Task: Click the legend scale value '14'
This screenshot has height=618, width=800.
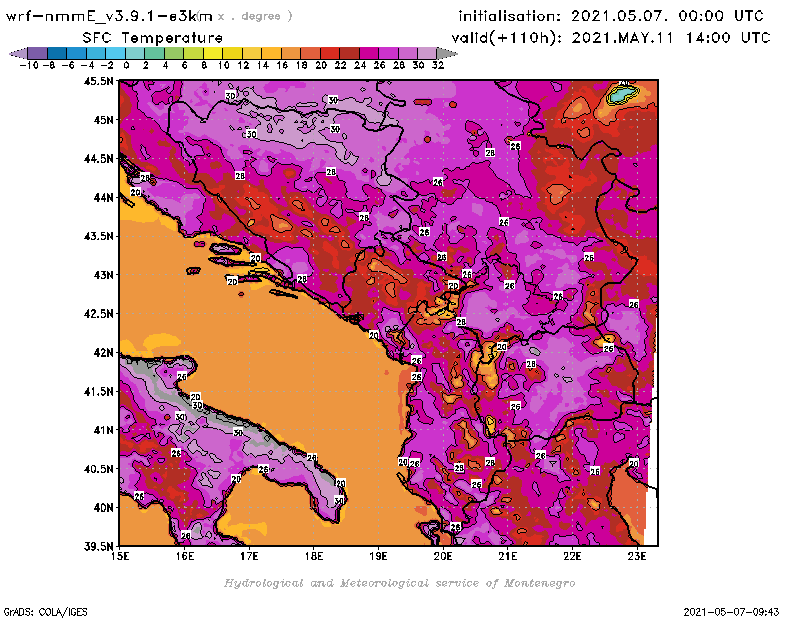Action: (262, 65)
